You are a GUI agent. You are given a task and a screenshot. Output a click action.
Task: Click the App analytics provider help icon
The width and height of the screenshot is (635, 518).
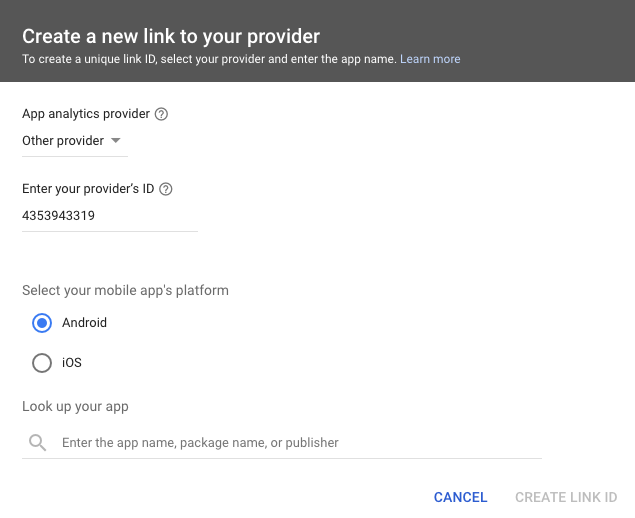162,114
